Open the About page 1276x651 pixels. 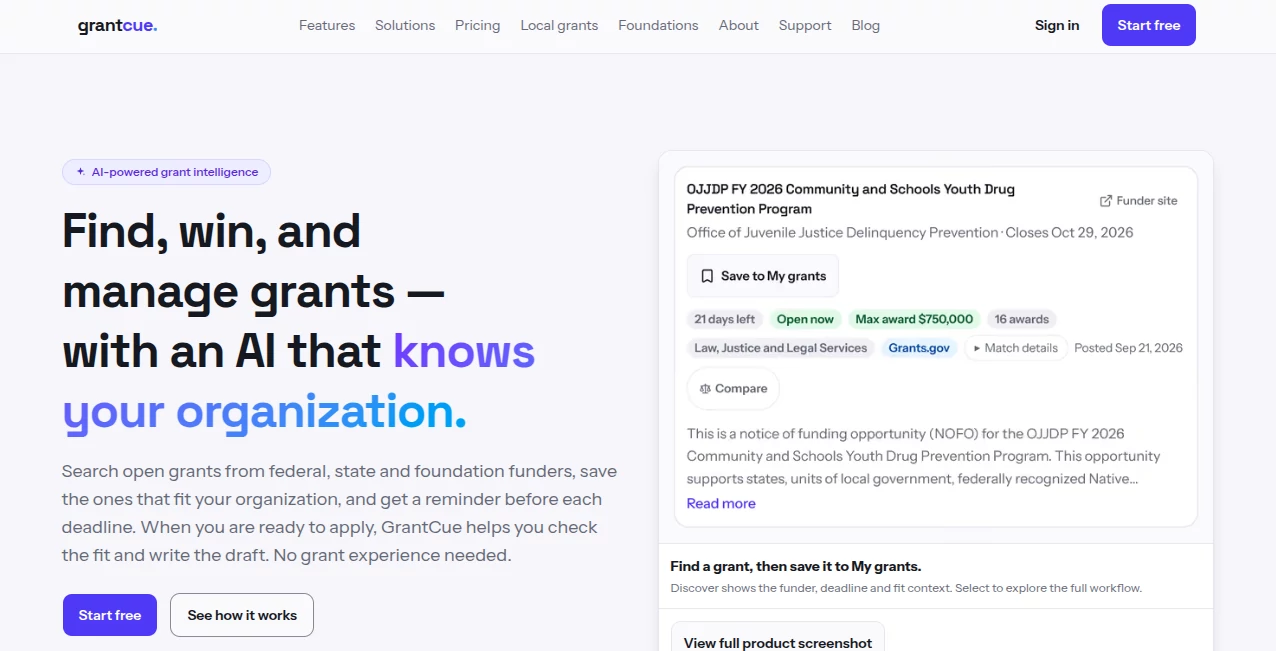[738, 26]
